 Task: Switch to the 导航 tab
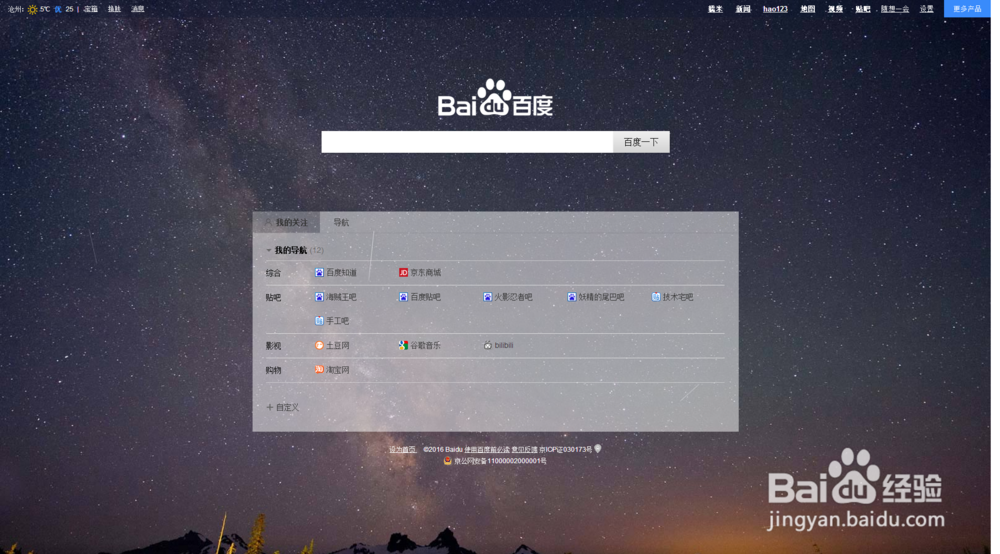pos(341,222)
